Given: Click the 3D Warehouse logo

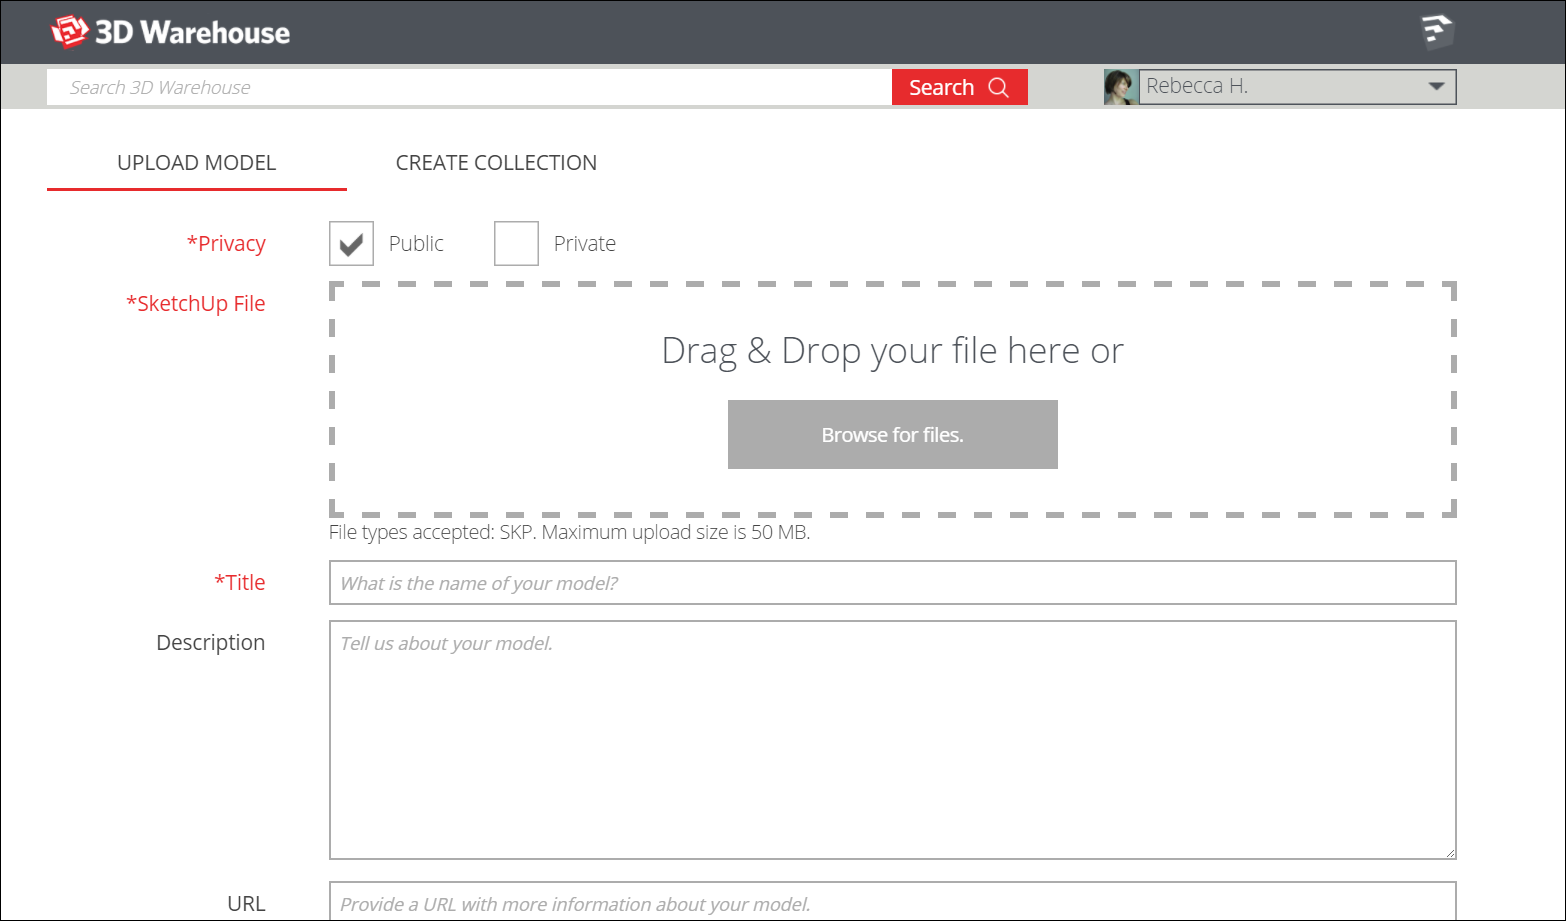Looking at the screenshot, I should (x=170, y=32).
